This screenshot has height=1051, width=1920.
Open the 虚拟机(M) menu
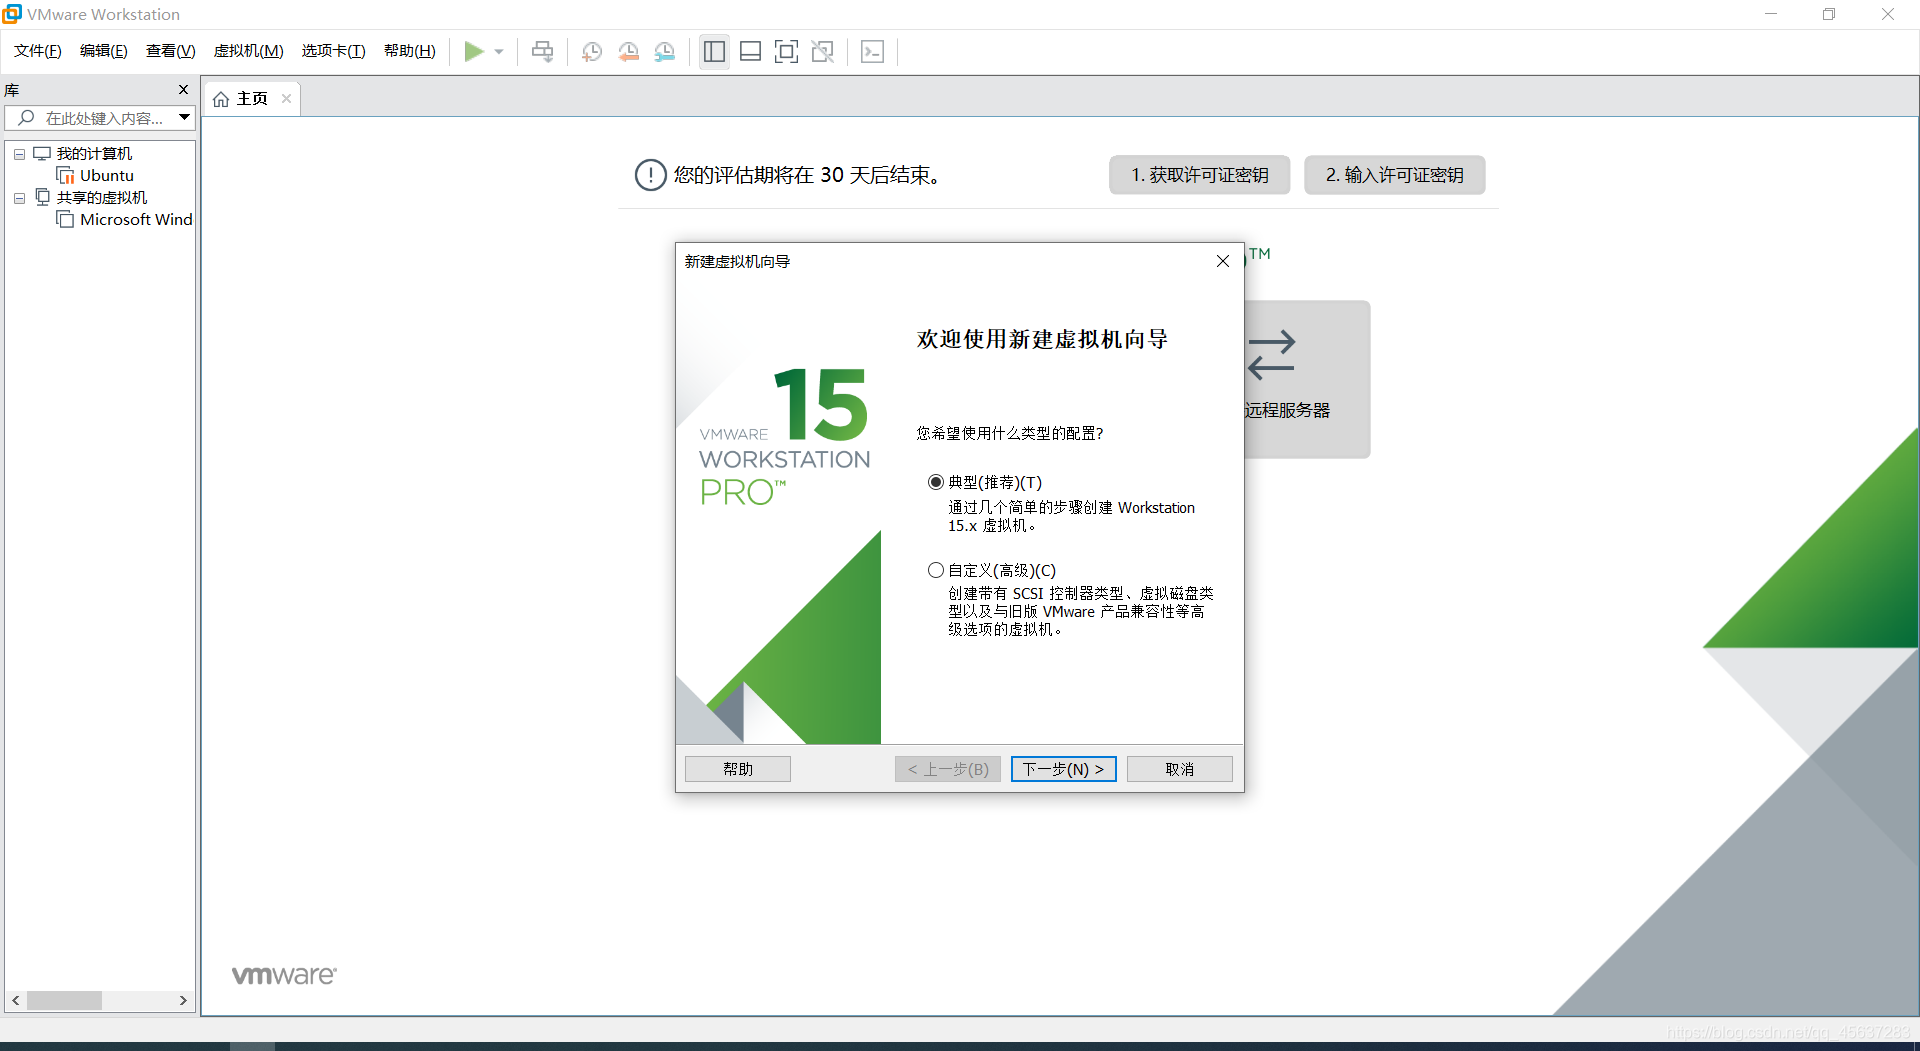248,50
